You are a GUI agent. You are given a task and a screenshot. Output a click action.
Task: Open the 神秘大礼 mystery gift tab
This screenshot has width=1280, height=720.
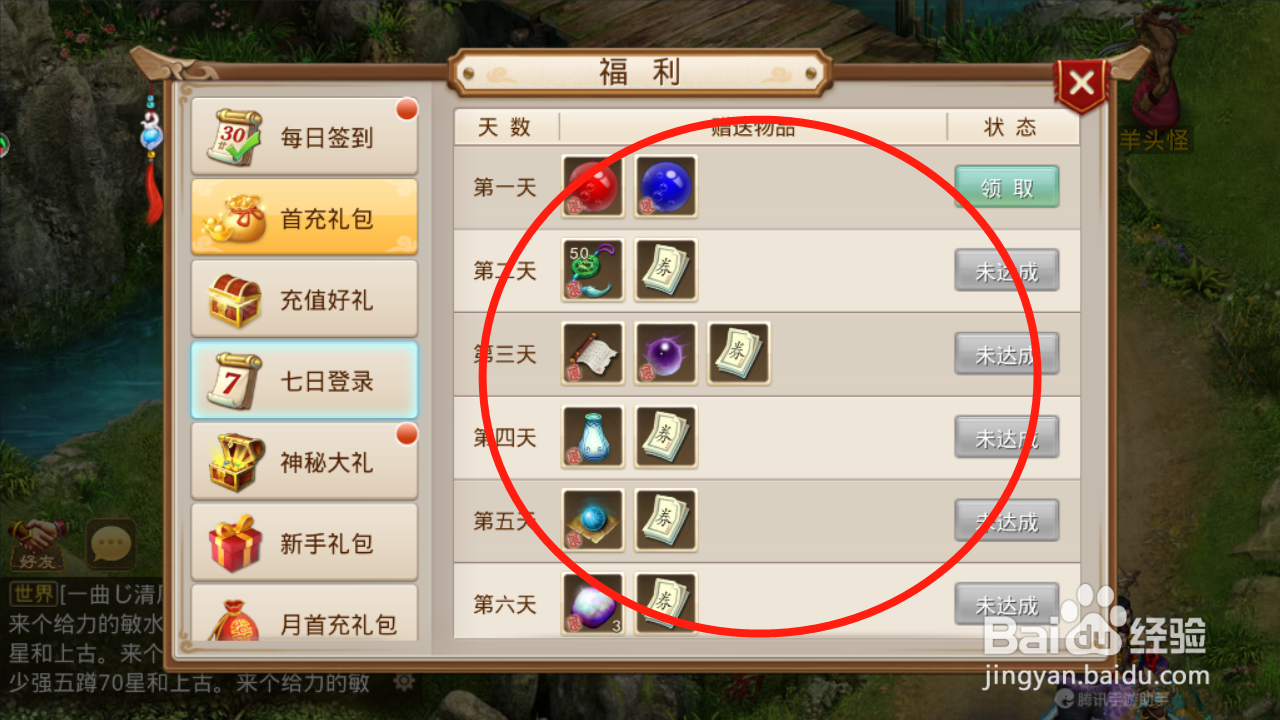coord(304,461)
